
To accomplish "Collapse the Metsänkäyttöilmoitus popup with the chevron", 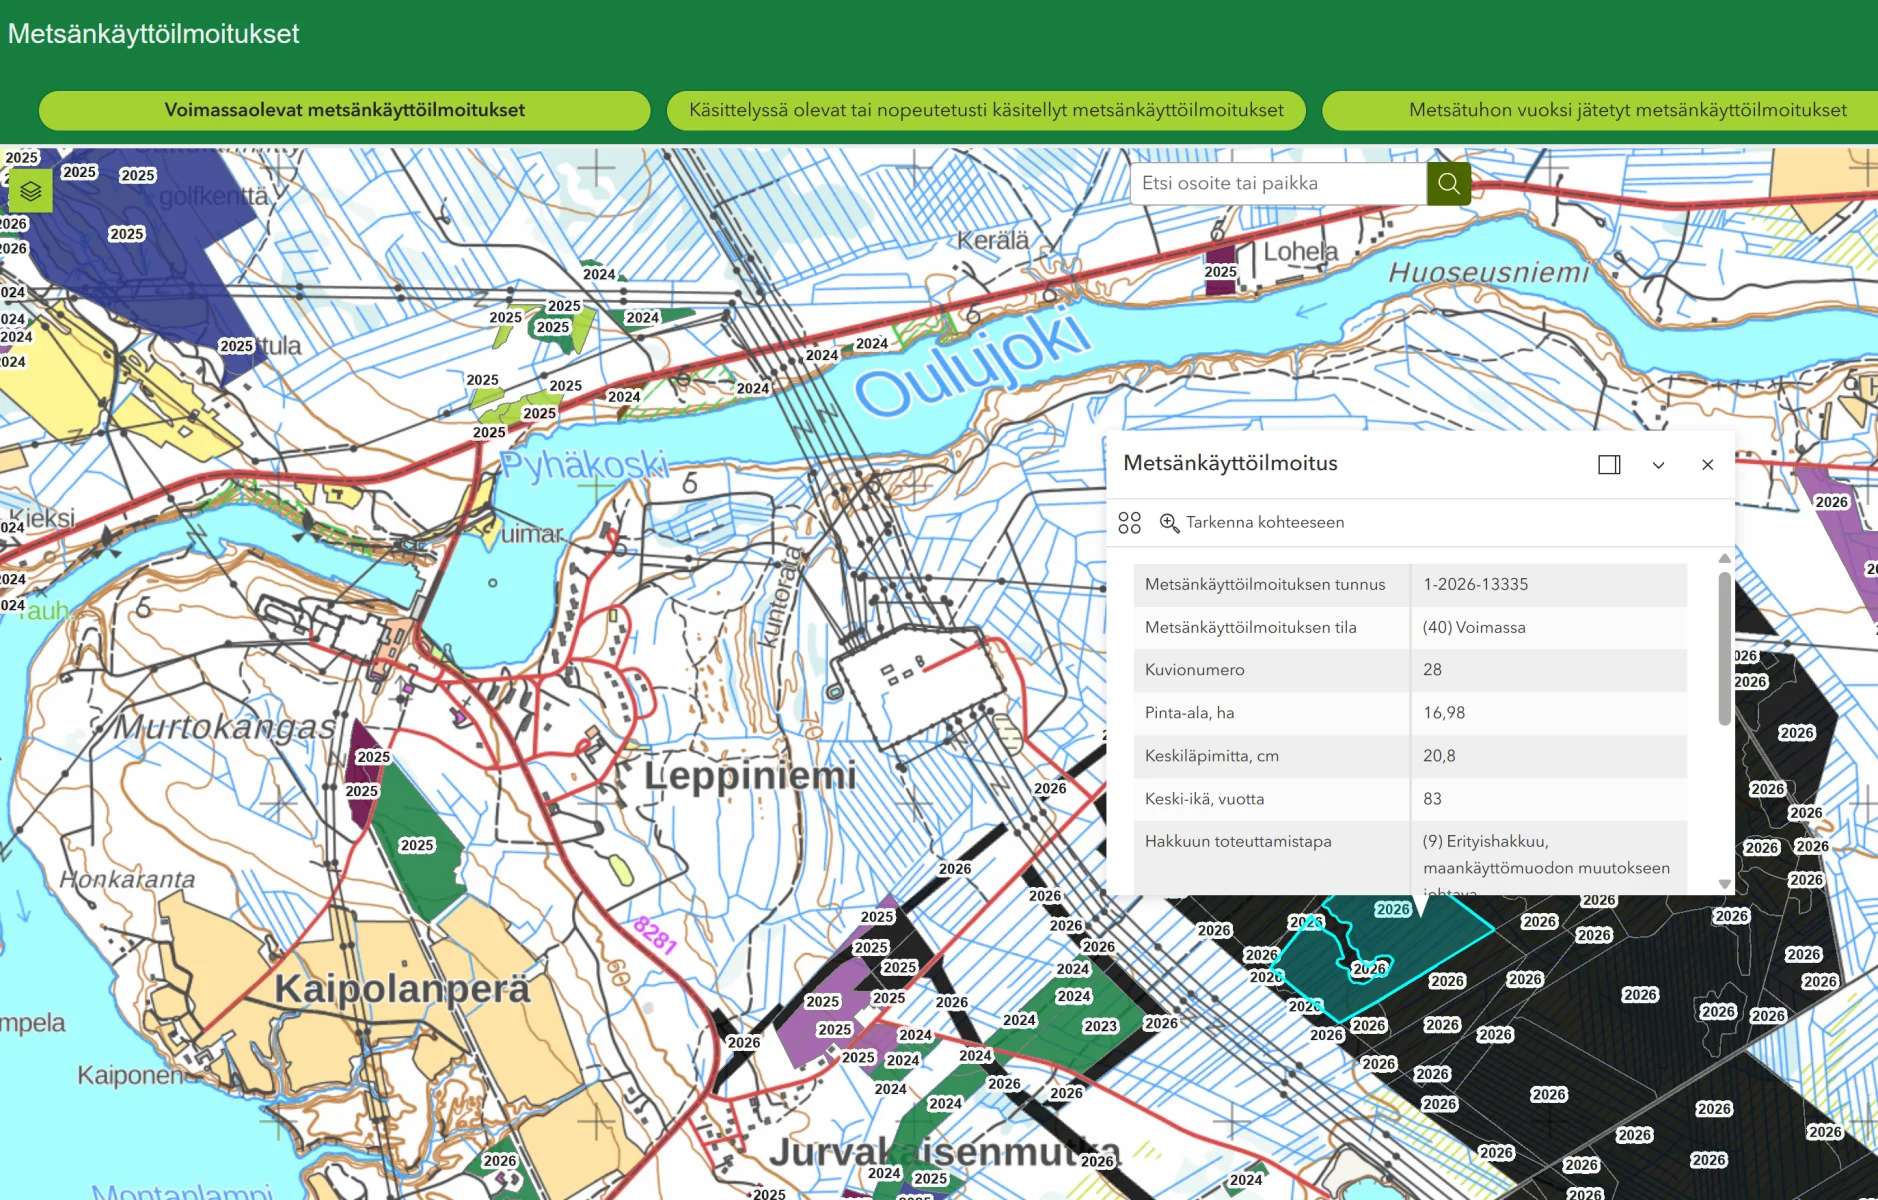I will coord(1658,464).
